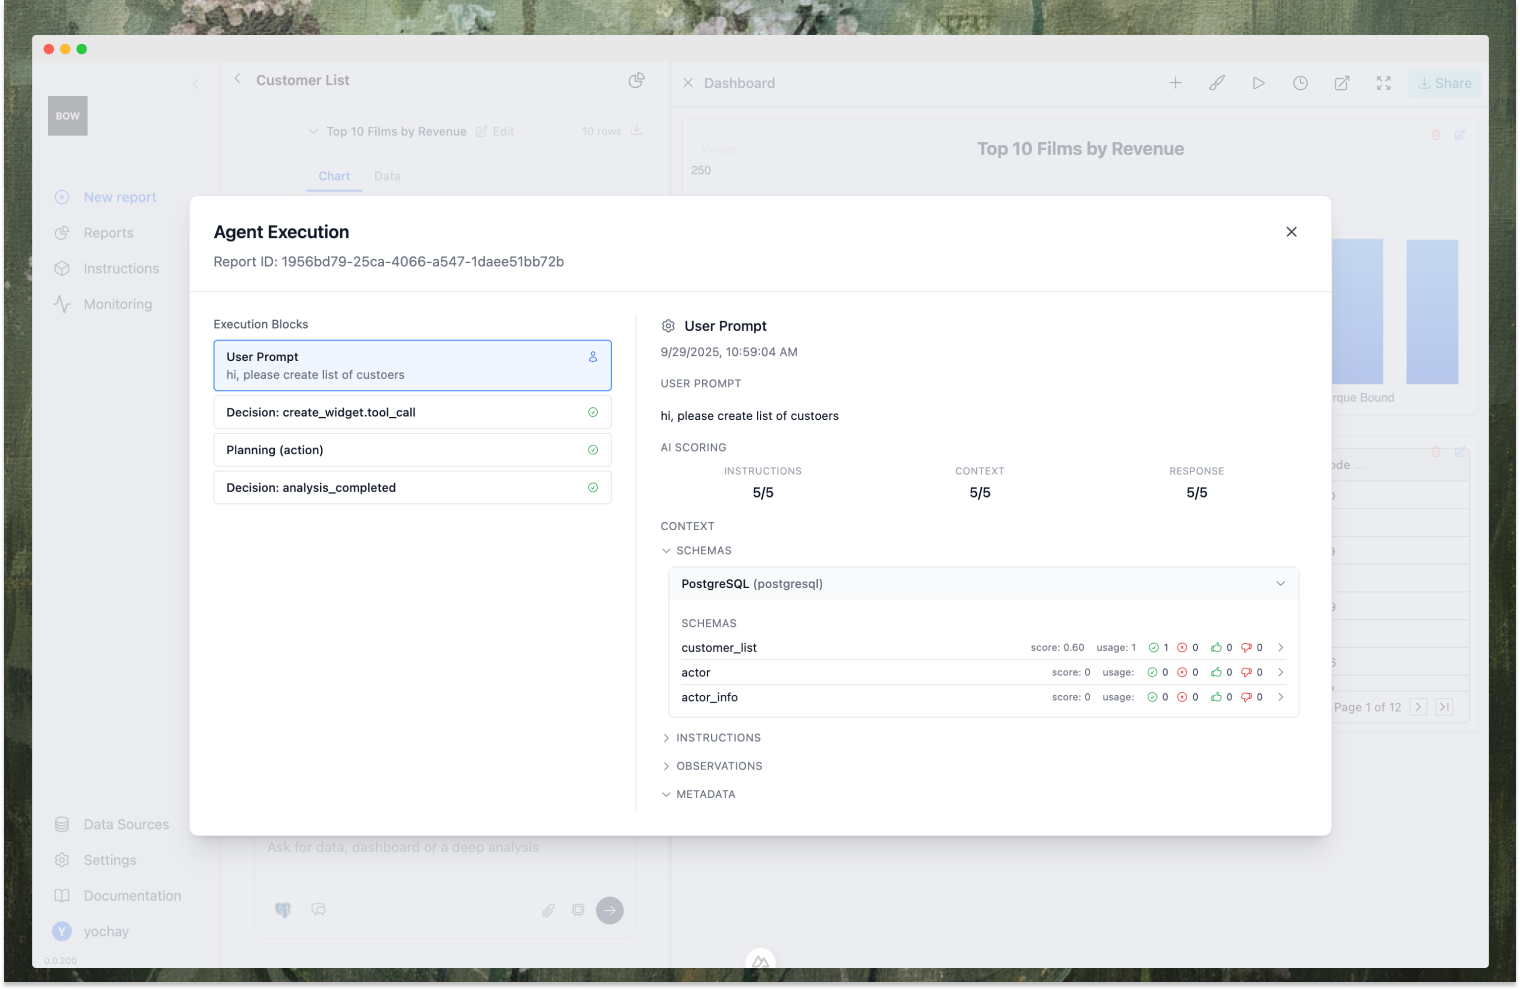Click the Share button
The height and width of the screenshot is (990, 1520).
(1445, 83)
